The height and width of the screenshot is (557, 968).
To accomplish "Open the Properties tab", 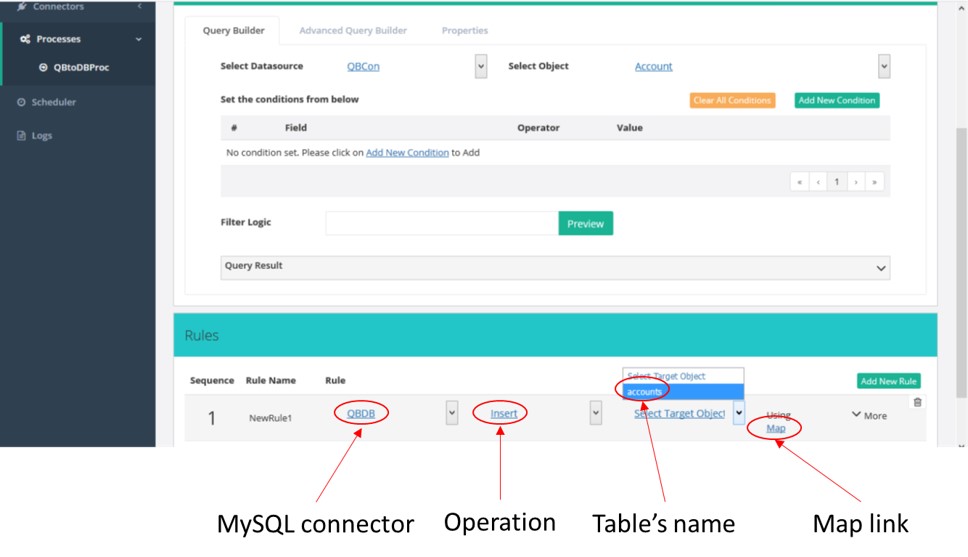I will click(x=465, y=31).
